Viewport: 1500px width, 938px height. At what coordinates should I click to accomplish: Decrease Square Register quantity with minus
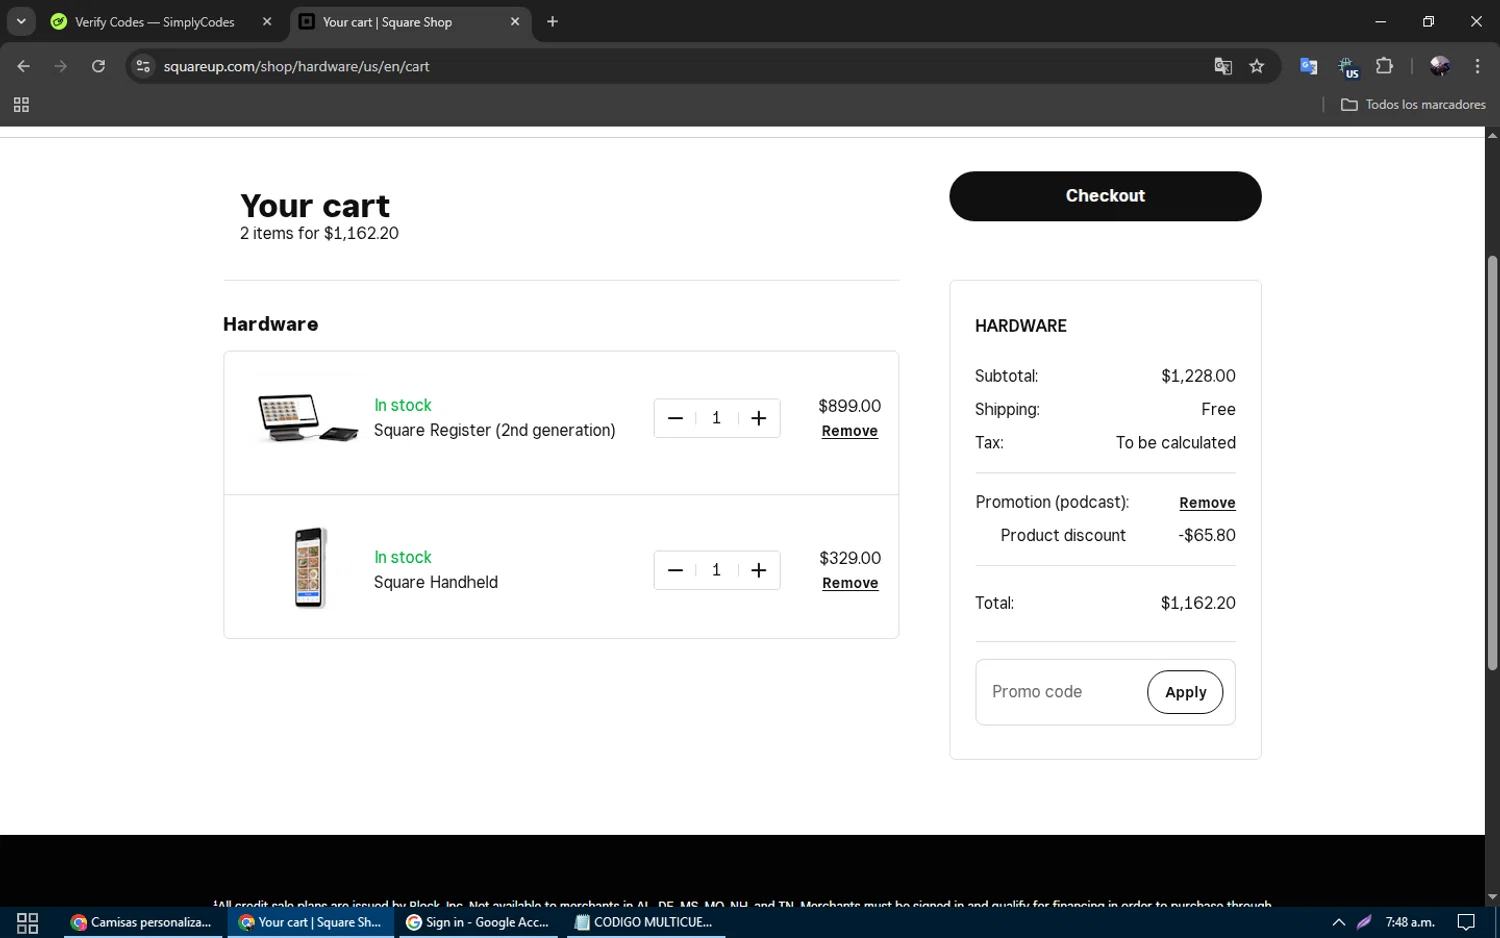tap(675, 418)
